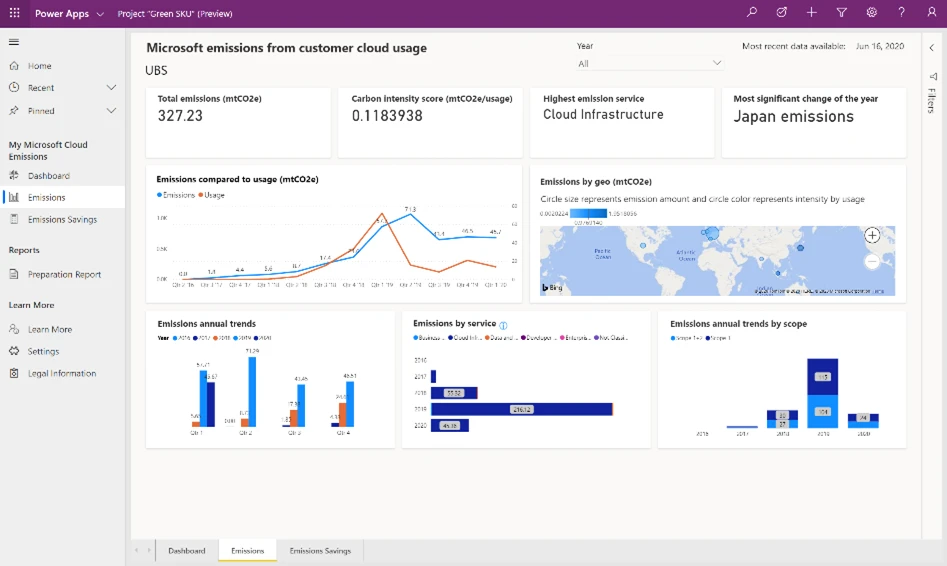Viewport: 947px width, 566px height.
Task: Click the UBS customer name heading
Action: tap(156, 70)
